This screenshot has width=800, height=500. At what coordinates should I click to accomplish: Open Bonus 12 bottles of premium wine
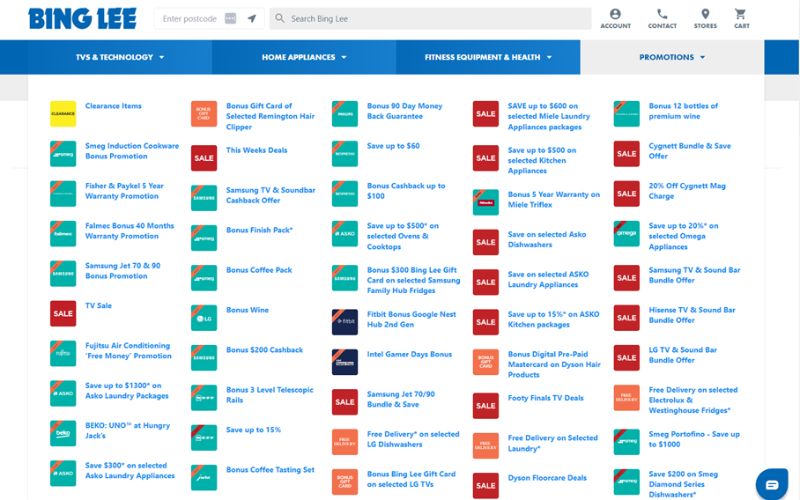click(x=683, y=111)
